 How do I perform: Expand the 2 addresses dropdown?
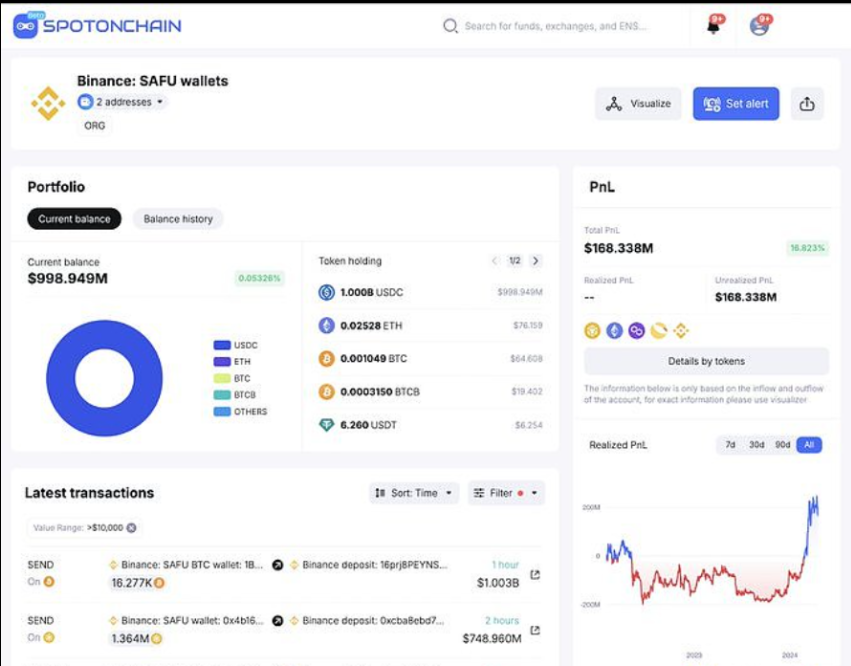click(x=122, y=102)
